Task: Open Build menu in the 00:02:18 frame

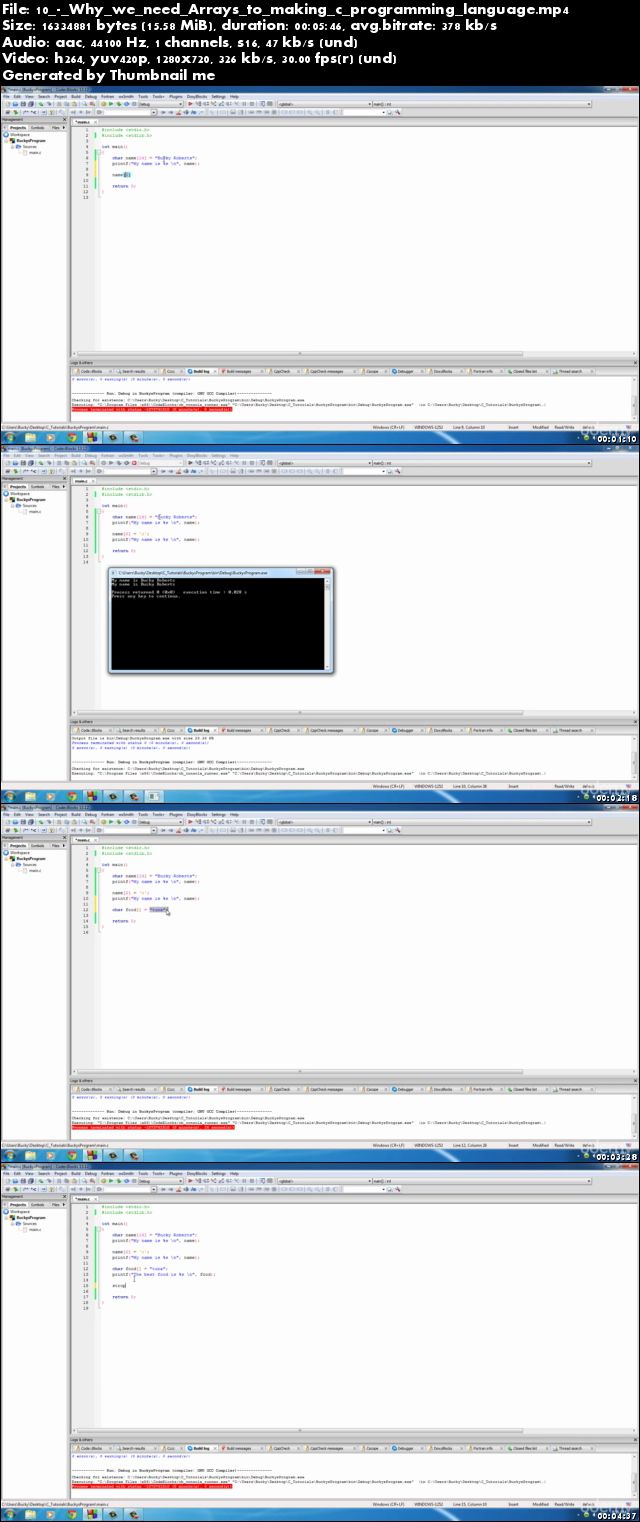Action: (x=76, y=455)
